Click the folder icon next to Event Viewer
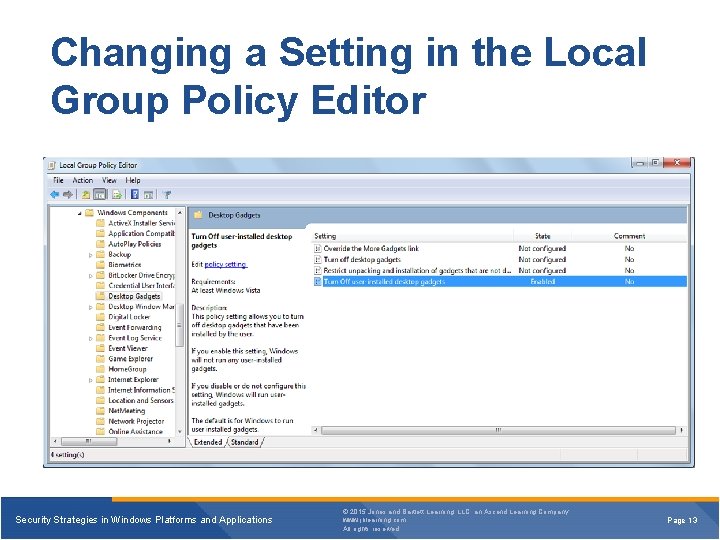Screen dimensions: 720x540 click(x=100, y=348)
